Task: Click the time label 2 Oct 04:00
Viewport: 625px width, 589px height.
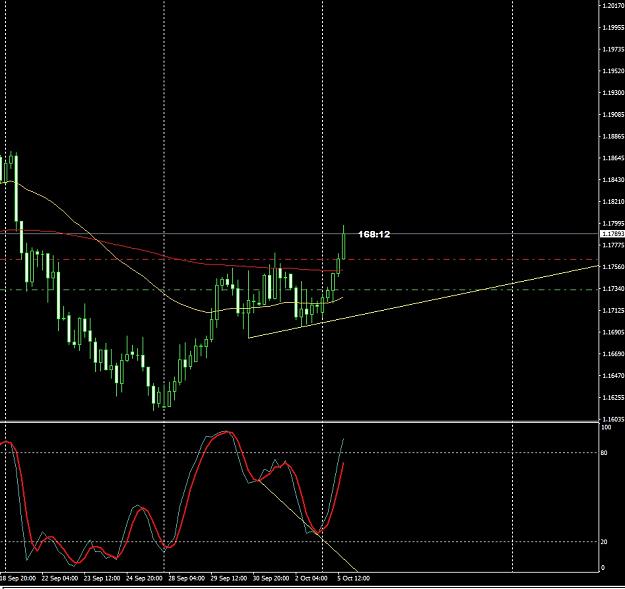Action: click(311, 578)
